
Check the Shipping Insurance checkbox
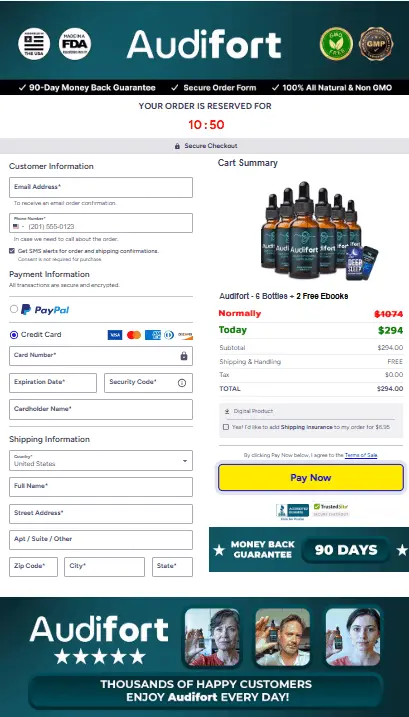(x=226, y=427)
